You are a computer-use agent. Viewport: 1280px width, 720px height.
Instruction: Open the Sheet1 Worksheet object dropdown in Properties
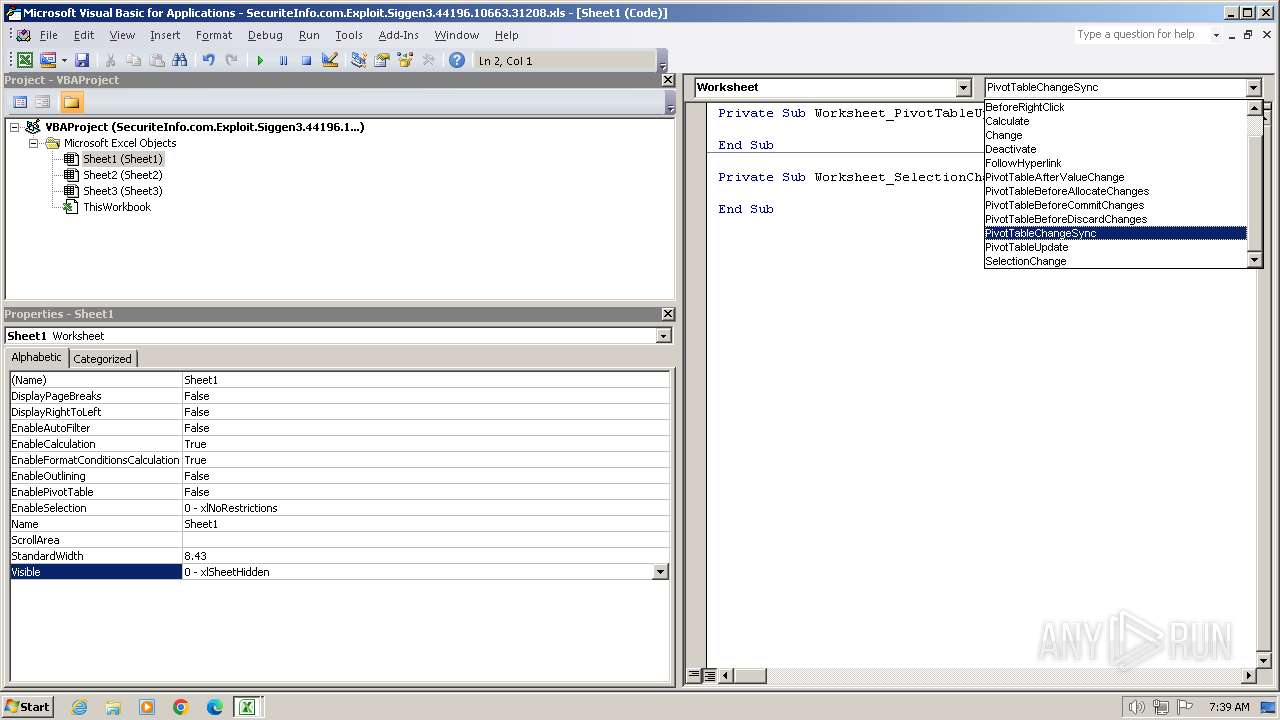tap(663, 336)
